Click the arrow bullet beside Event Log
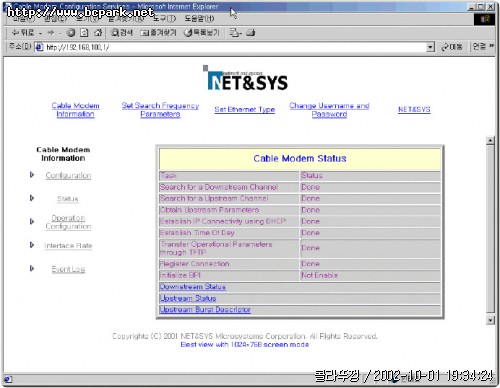 click(x=32, y=268)
